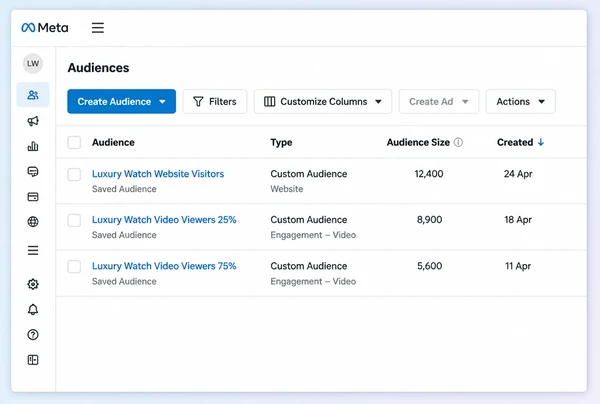Open the megaphone campaigns icon
This screenshot has height=404, width=600.
33,121
